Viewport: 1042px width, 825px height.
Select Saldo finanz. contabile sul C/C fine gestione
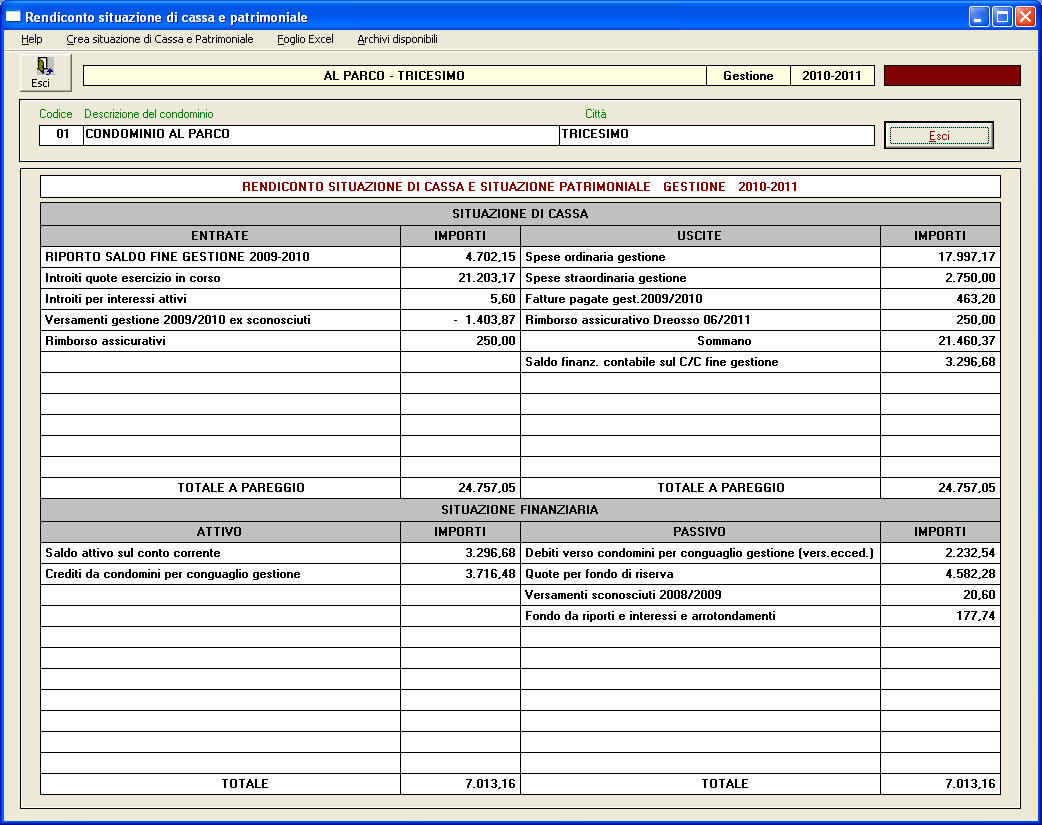pos(700,362)
